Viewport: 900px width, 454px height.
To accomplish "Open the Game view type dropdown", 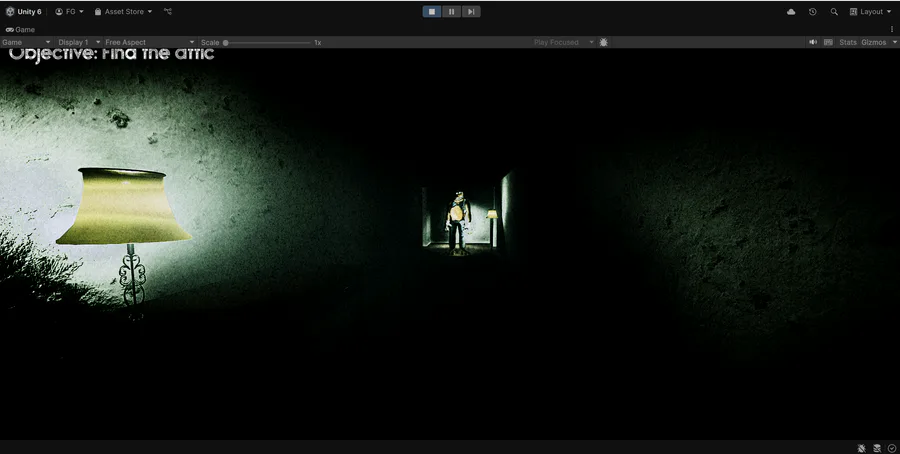I will [x=26, y=42].
